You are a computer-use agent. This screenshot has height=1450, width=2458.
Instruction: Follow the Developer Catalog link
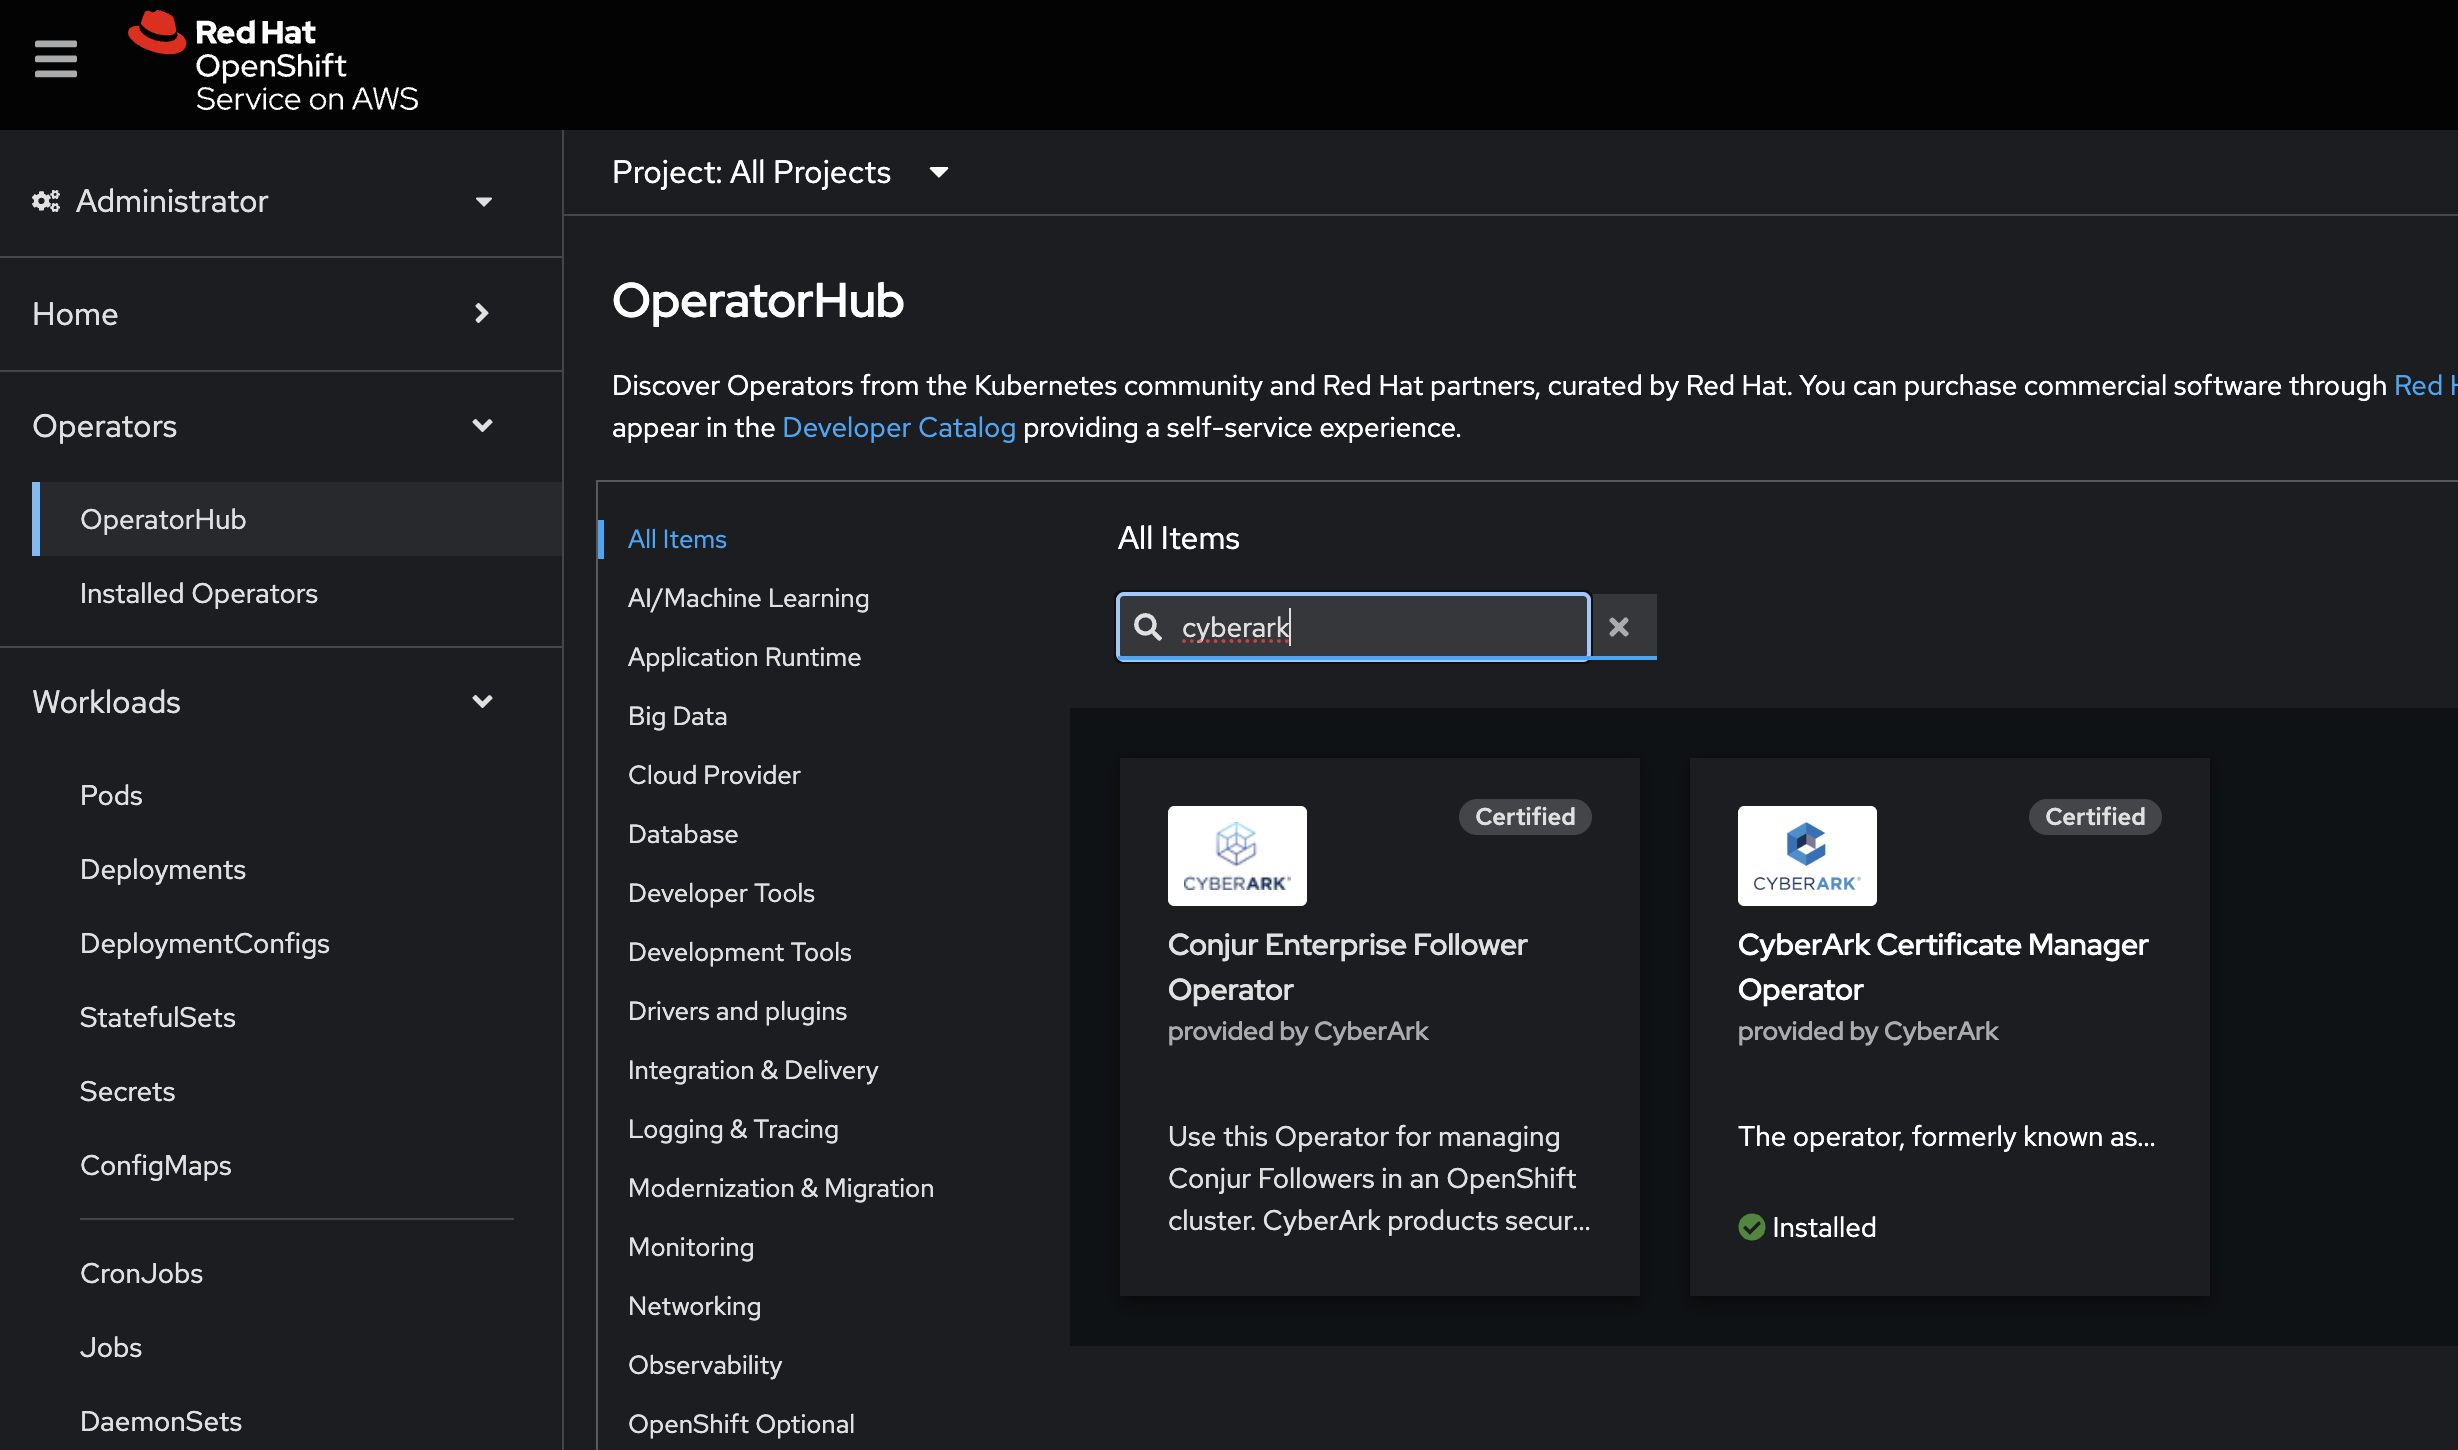899,427
